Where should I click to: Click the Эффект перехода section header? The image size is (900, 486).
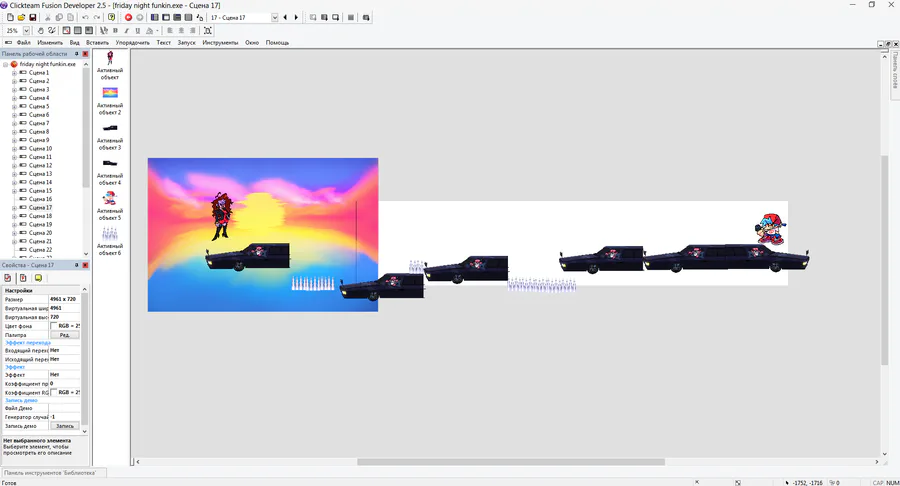tap(28, 343)
